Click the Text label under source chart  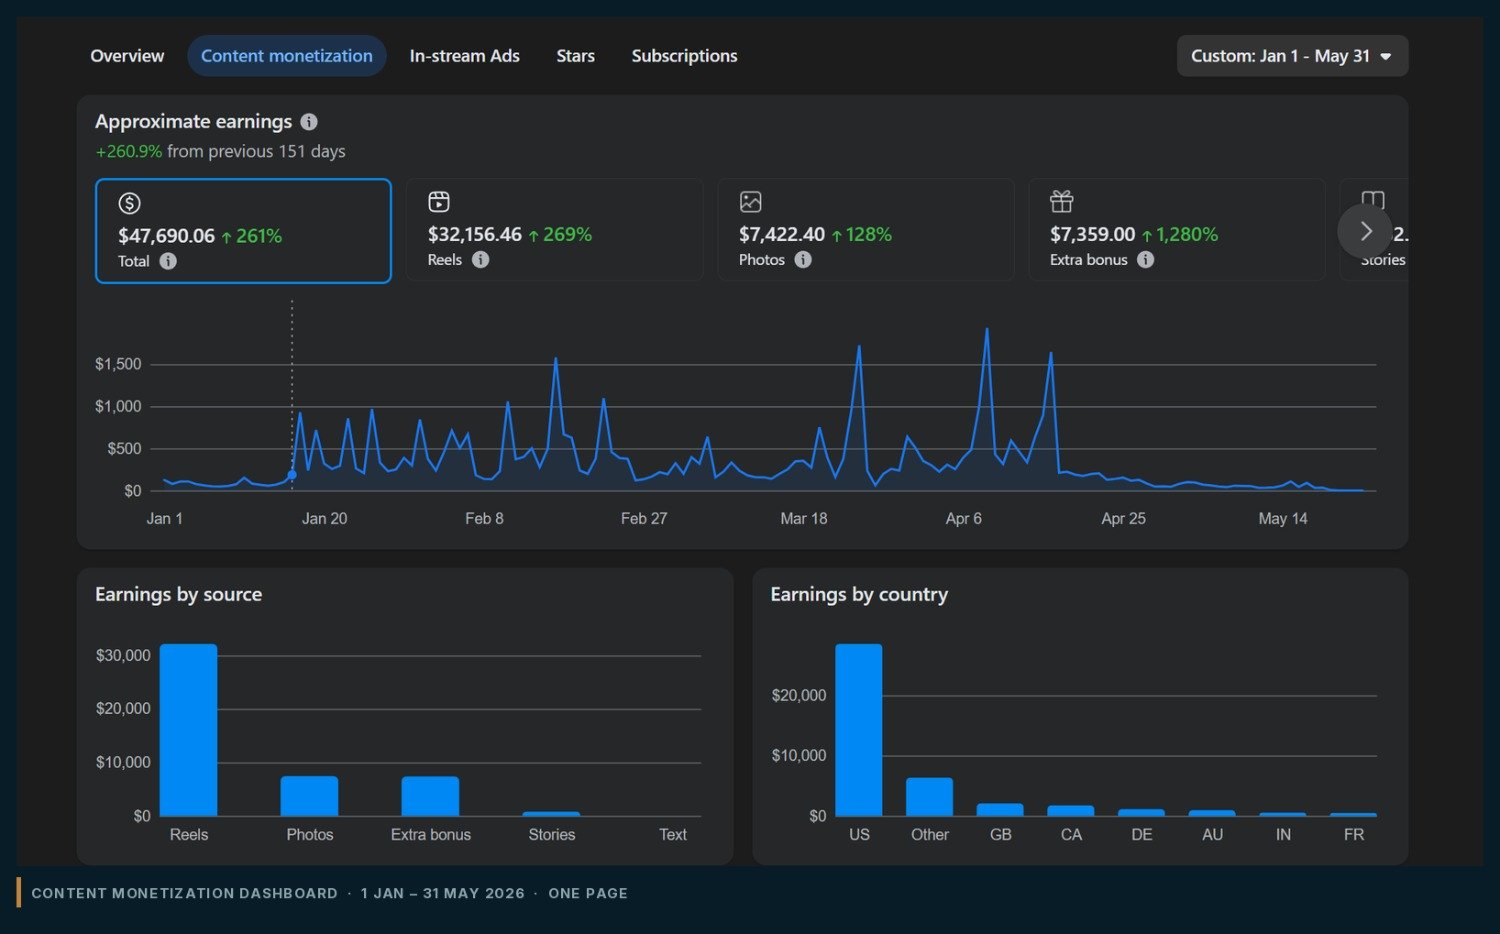pyautogui.click(x=673, y=835)
